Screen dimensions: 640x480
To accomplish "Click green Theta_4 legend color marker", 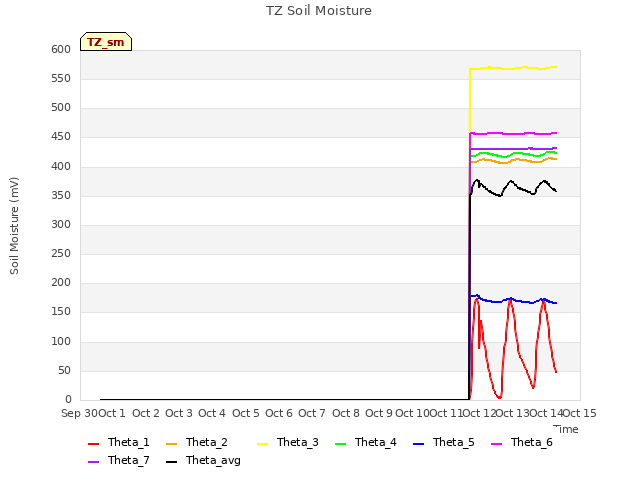I will click(340, 444).
